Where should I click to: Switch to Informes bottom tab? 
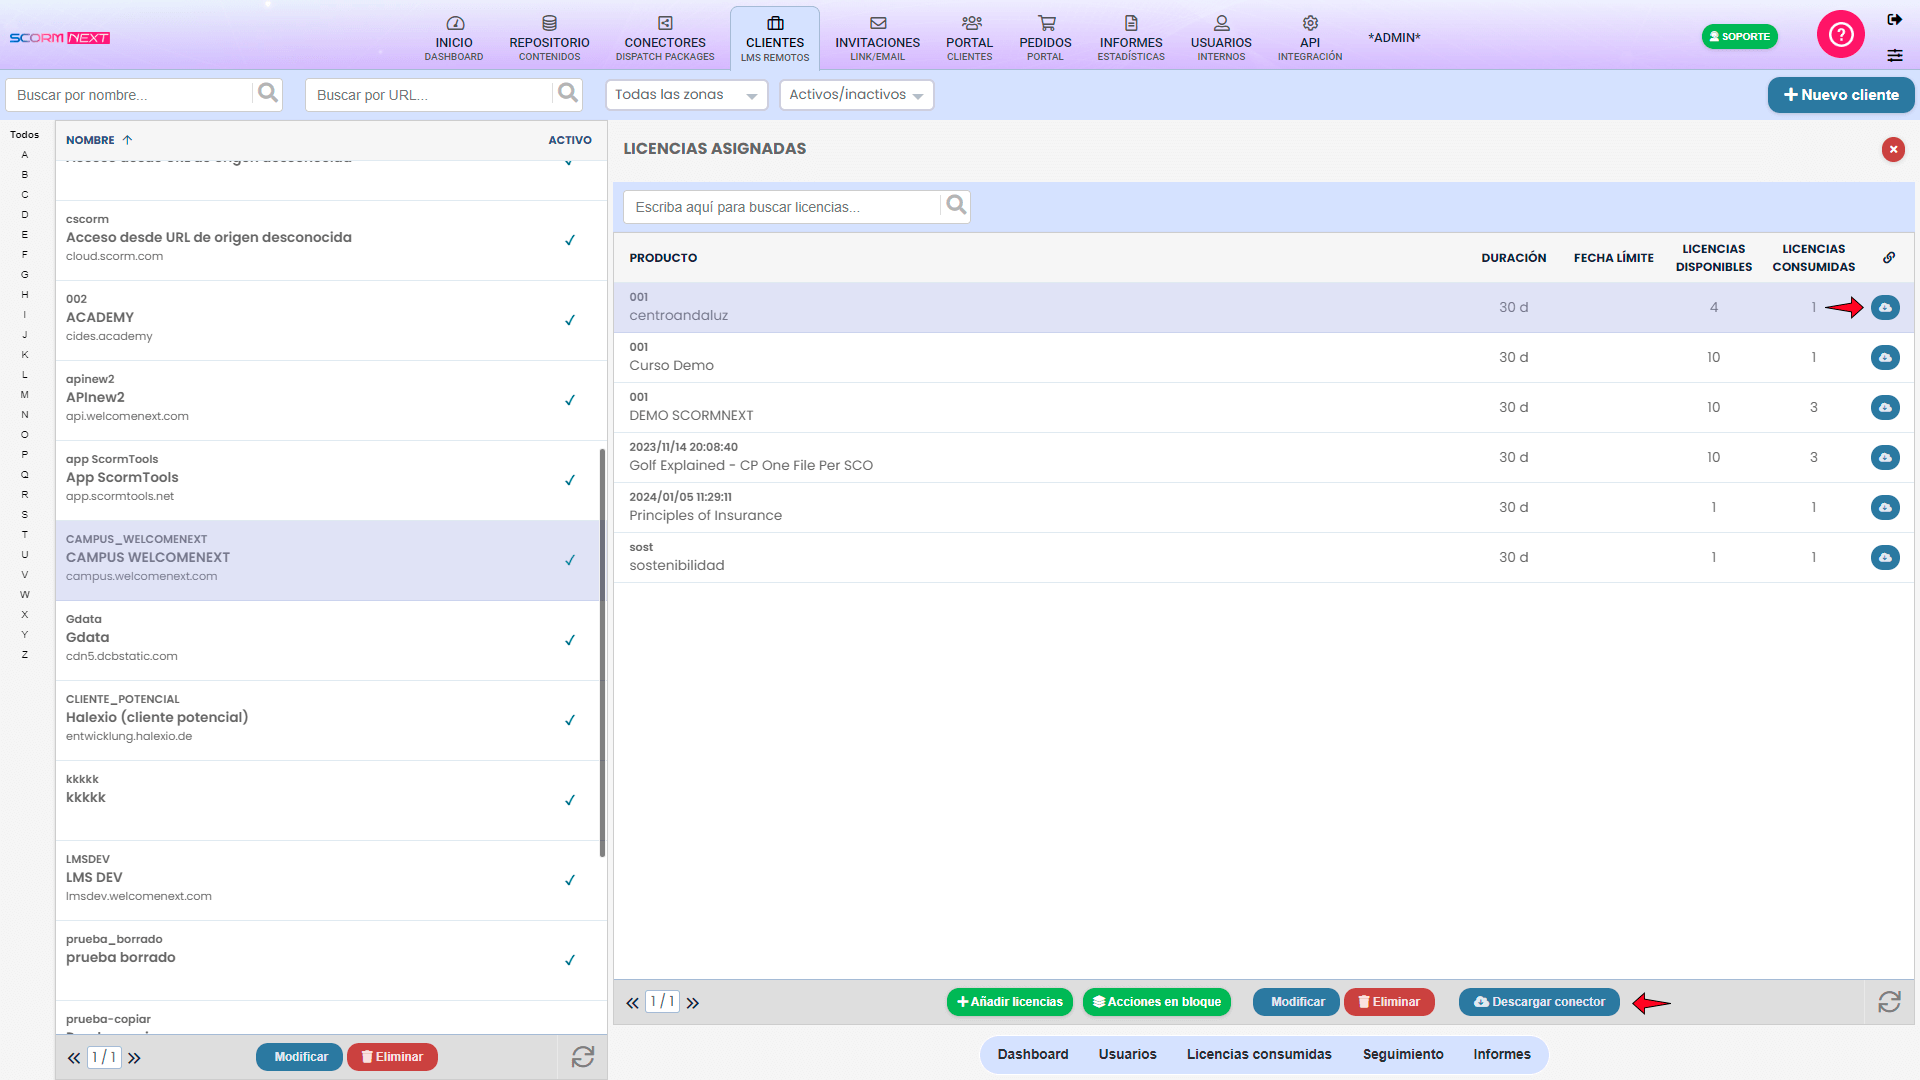pos(1502,1054)
